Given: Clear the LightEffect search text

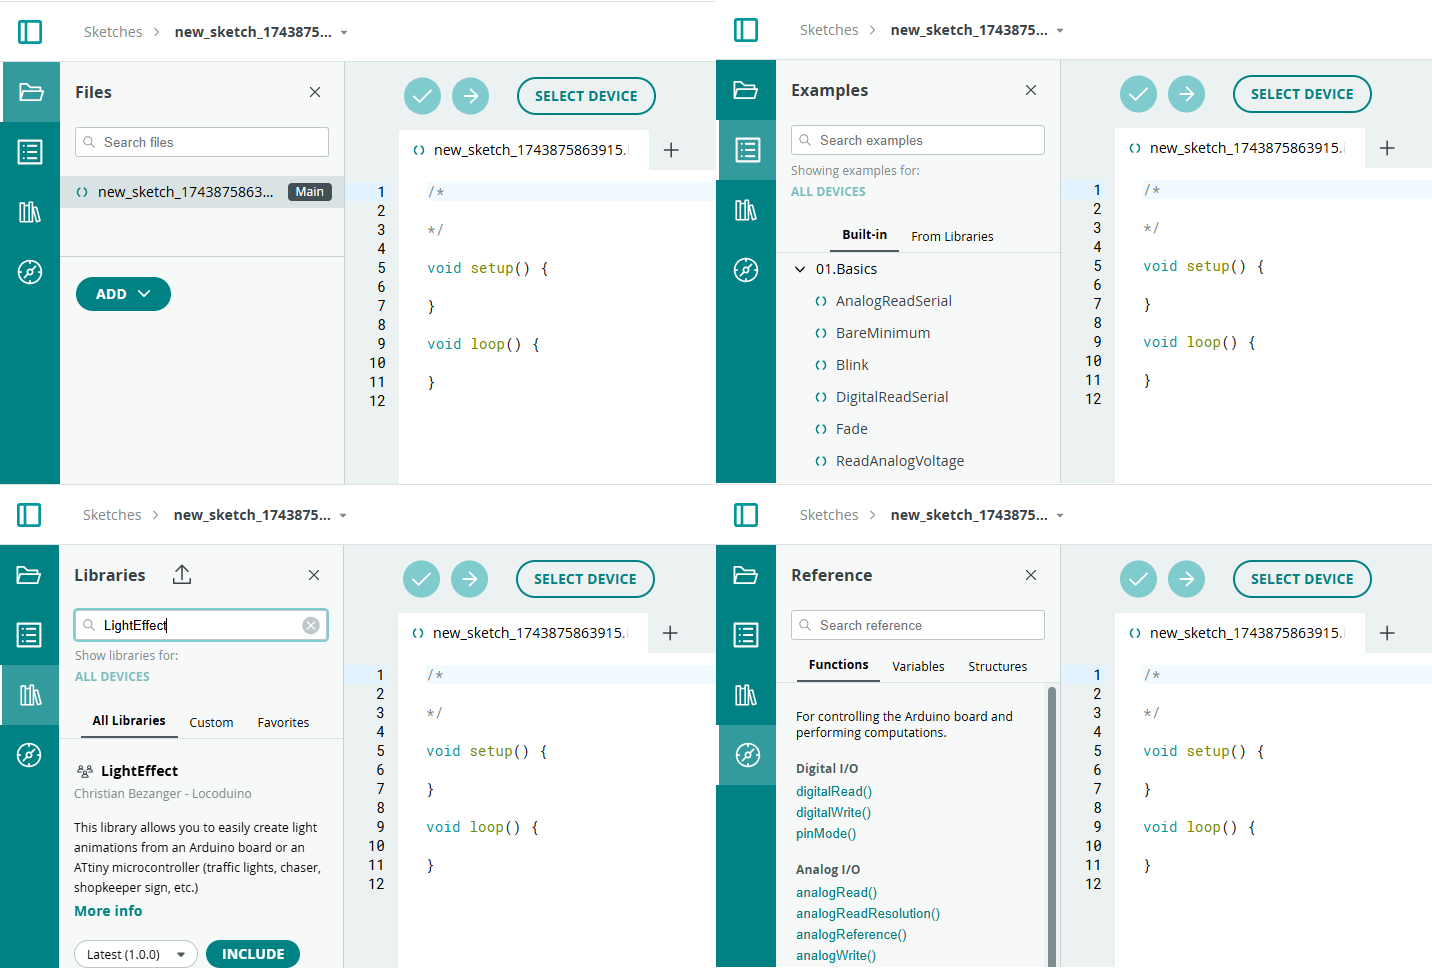Looking at the screenshot, I should 311,625.
